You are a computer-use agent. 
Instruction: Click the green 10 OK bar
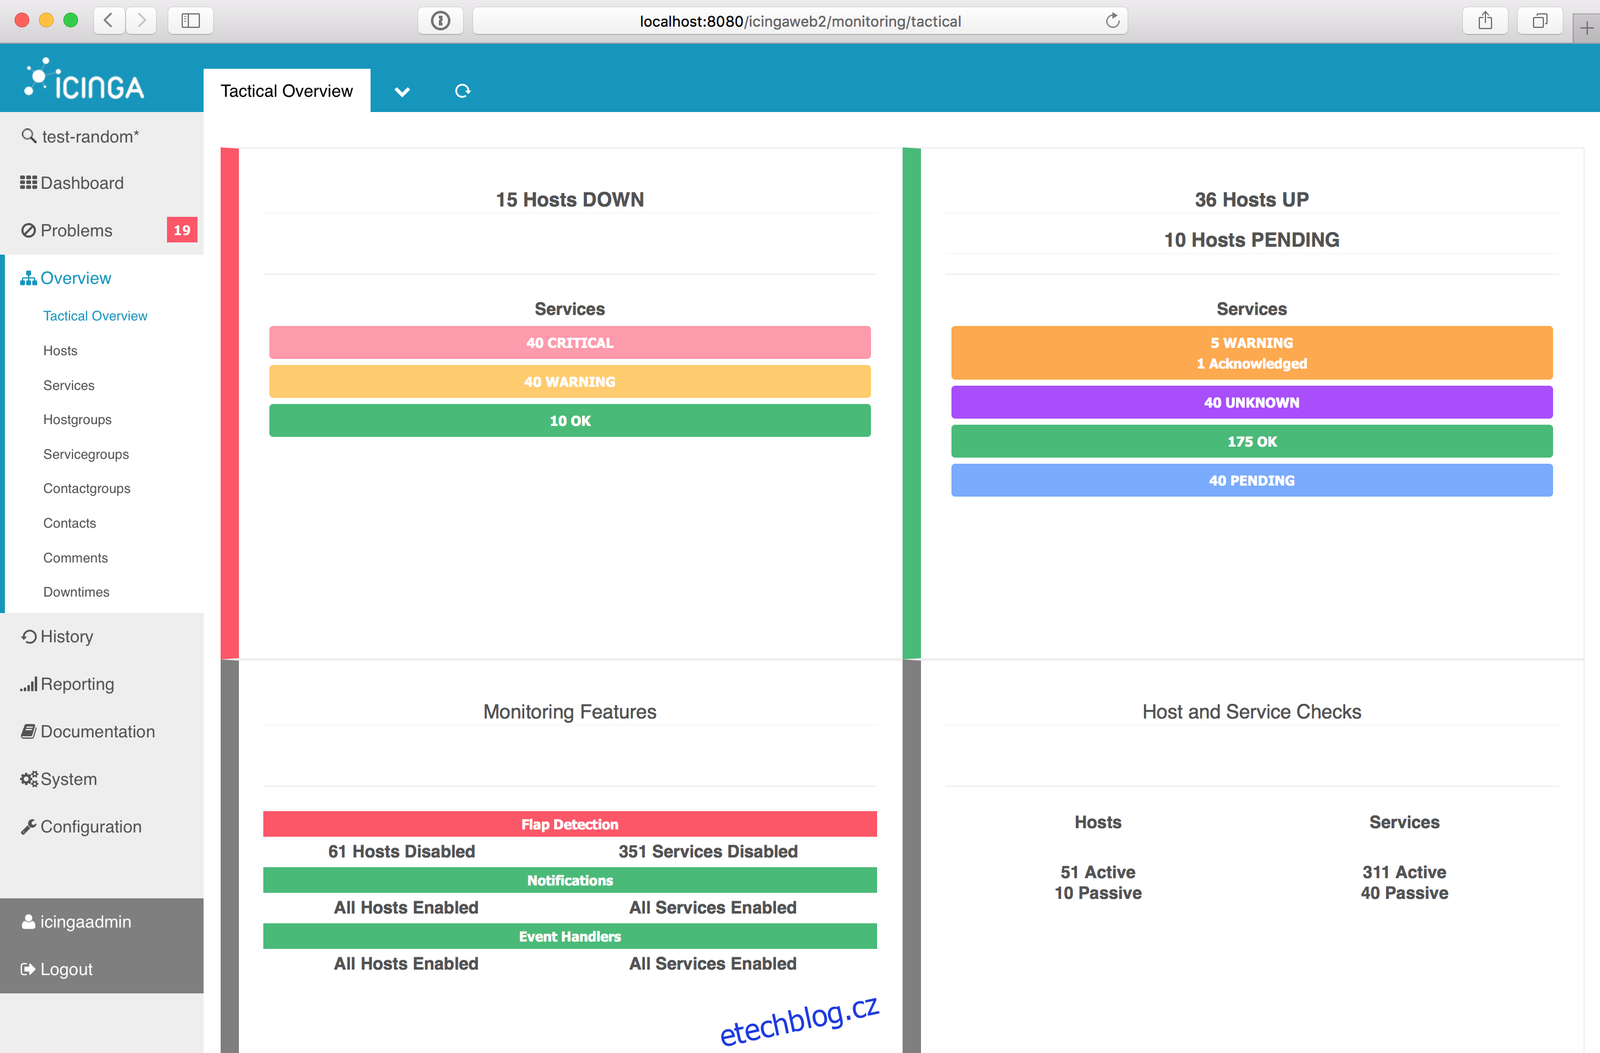click(570, 420)
